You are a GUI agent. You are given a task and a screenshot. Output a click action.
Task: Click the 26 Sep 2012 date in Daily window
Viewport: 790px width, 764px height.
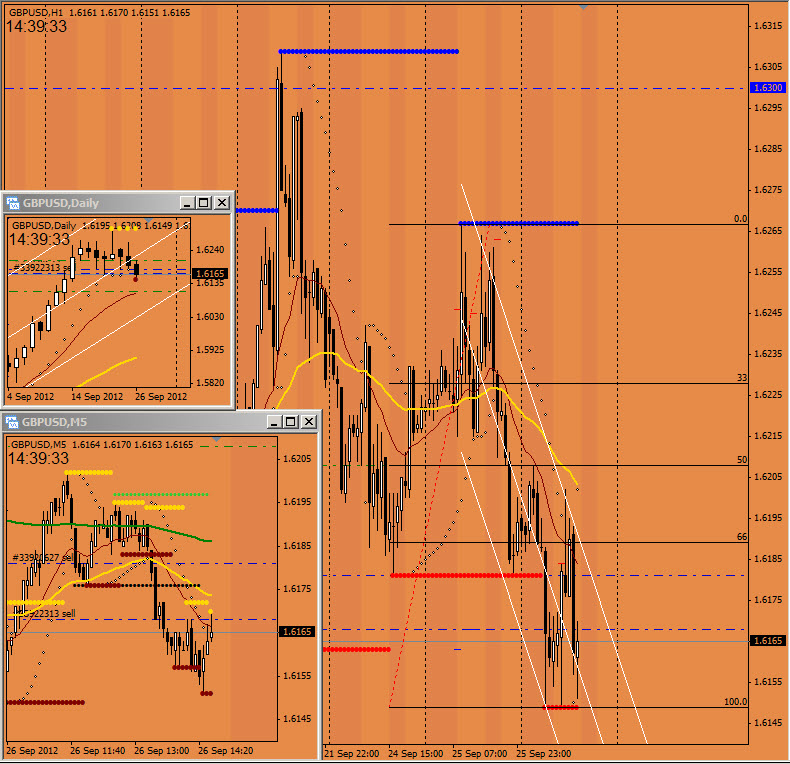click(161, 396)
